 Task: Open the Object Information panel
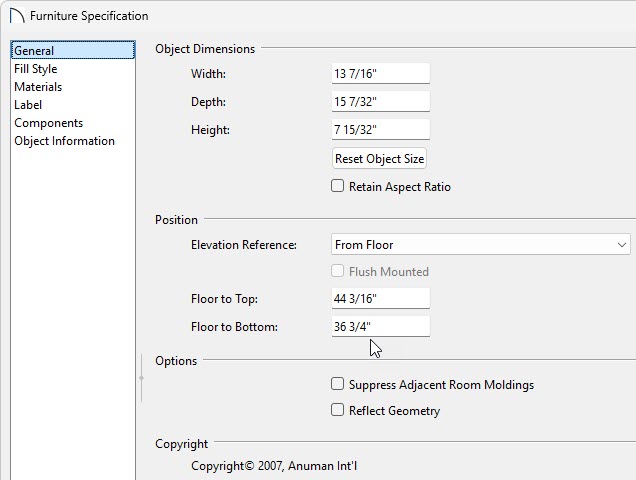tap(64, 141)
